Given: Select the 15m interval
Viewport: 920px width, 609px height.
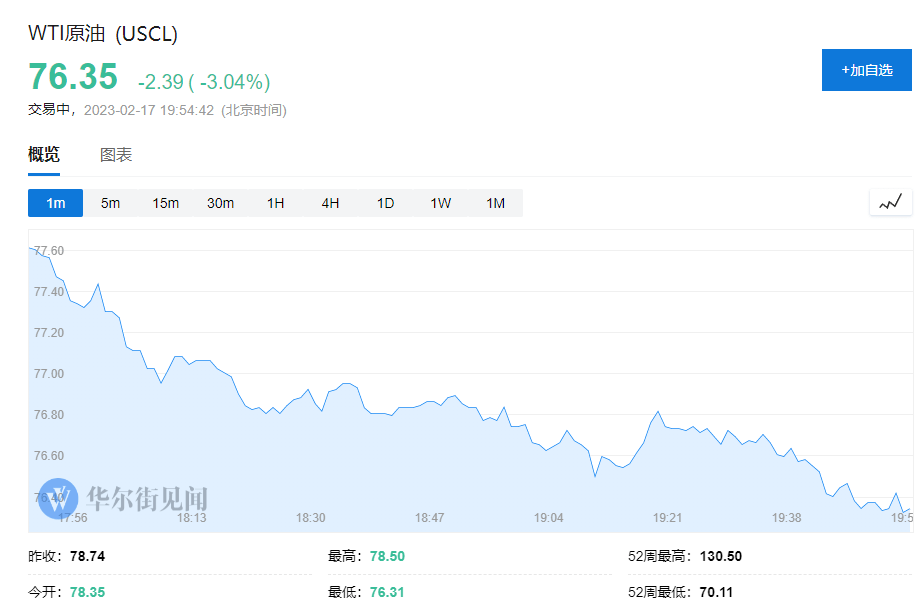Looking at the screenshot, I should click(x=165, y=203).
